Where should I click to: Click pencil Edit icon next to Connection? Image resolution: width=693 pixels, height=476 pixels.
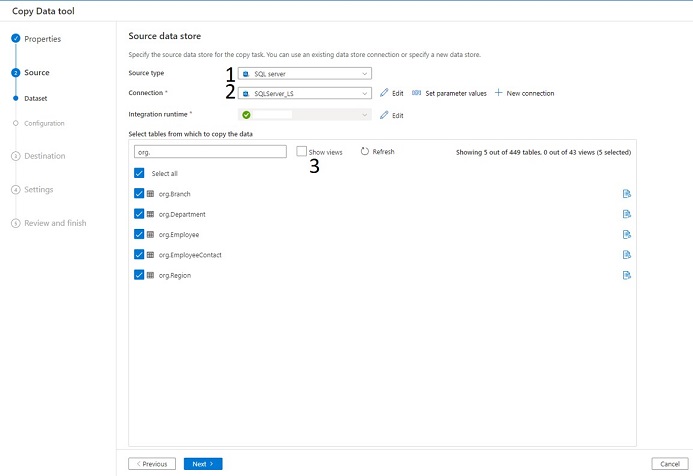point(384,93)
